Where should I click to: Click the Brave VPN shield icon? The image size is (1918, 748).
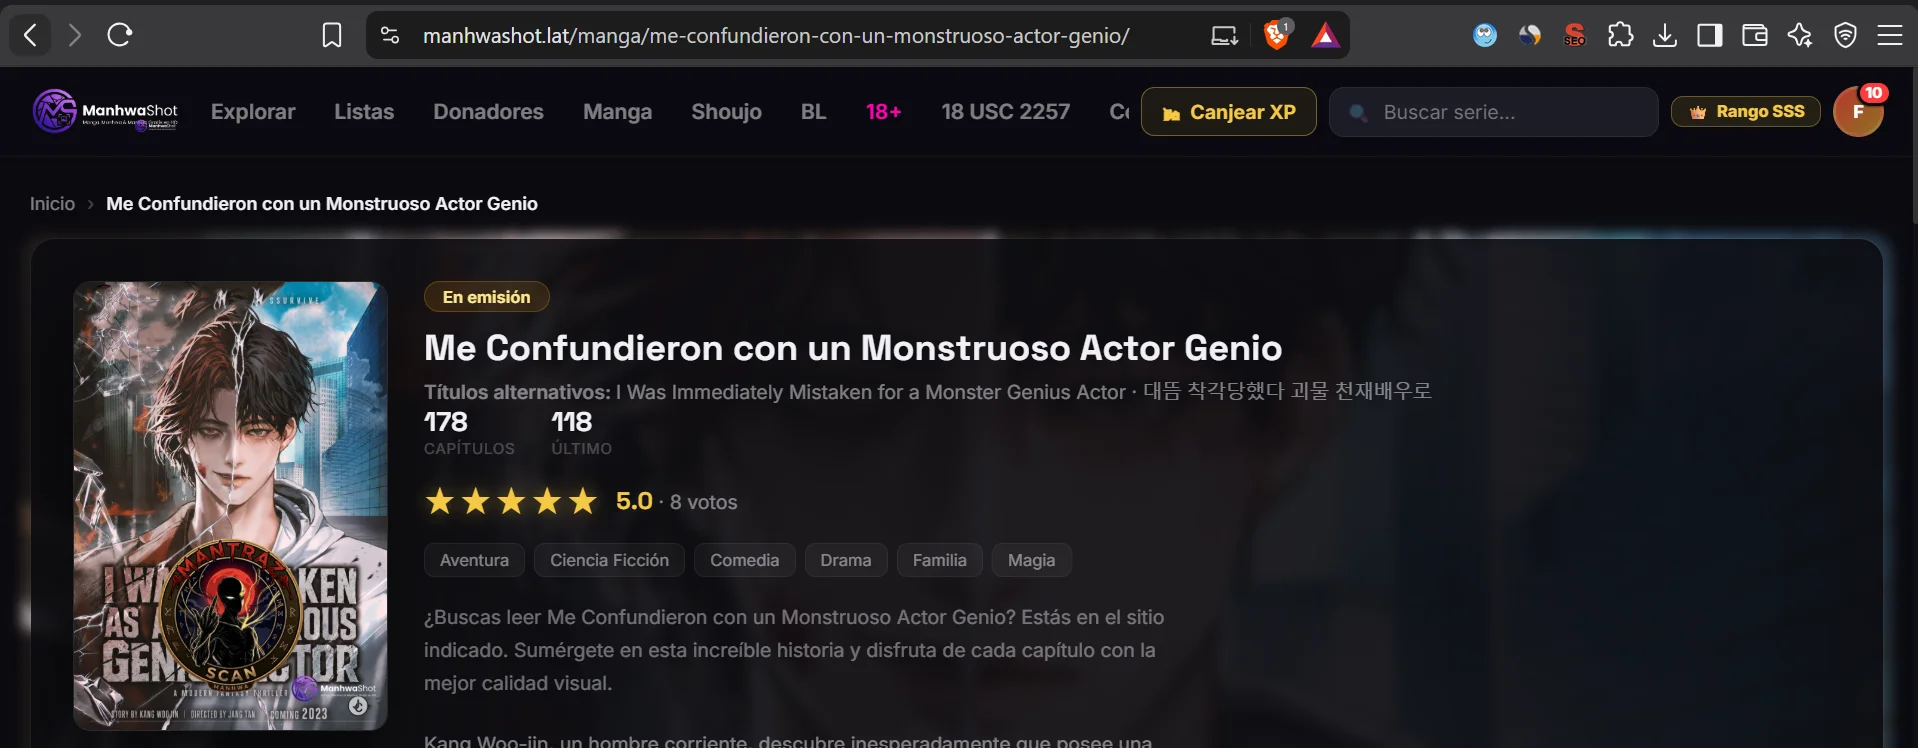pyautogui.click(x=1845, y=36)
